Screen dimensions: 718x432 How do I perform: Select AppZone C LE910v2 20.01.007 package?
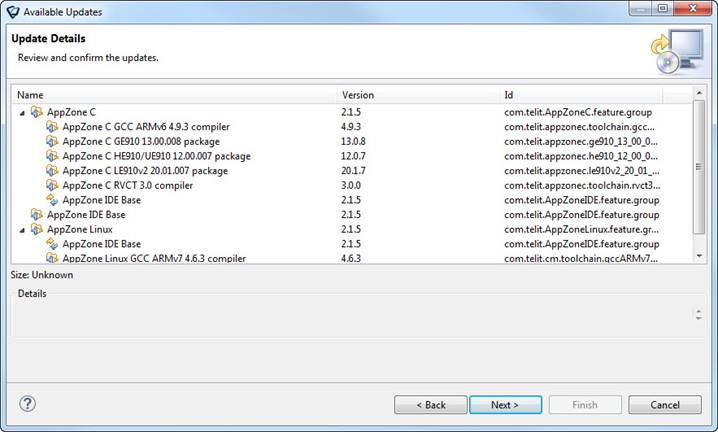(352, 170)
